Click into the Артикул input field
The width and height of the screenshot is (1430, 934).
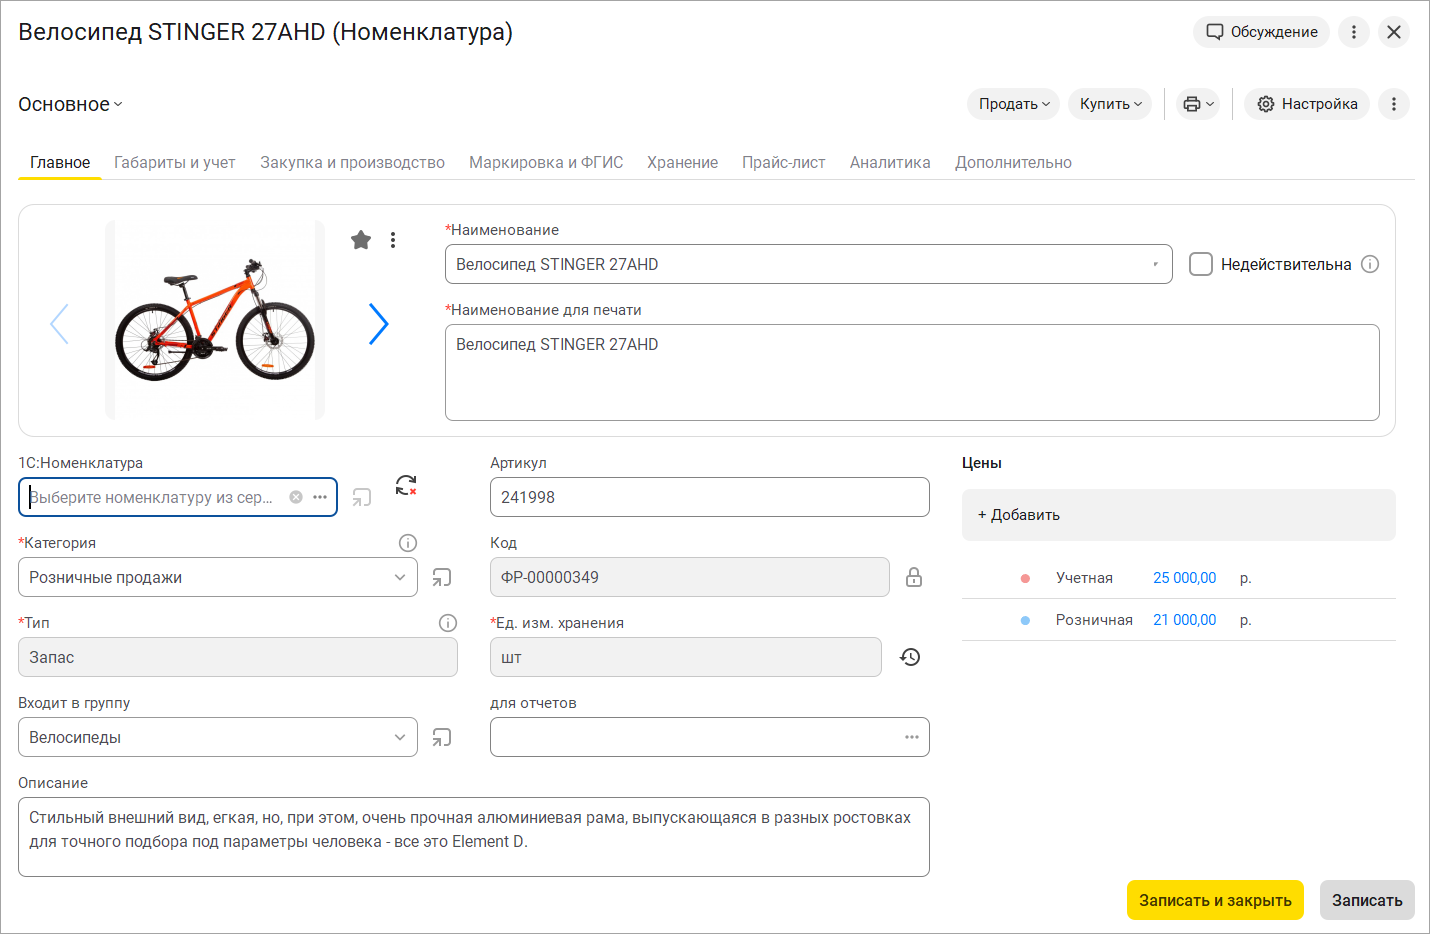[709, 497]
